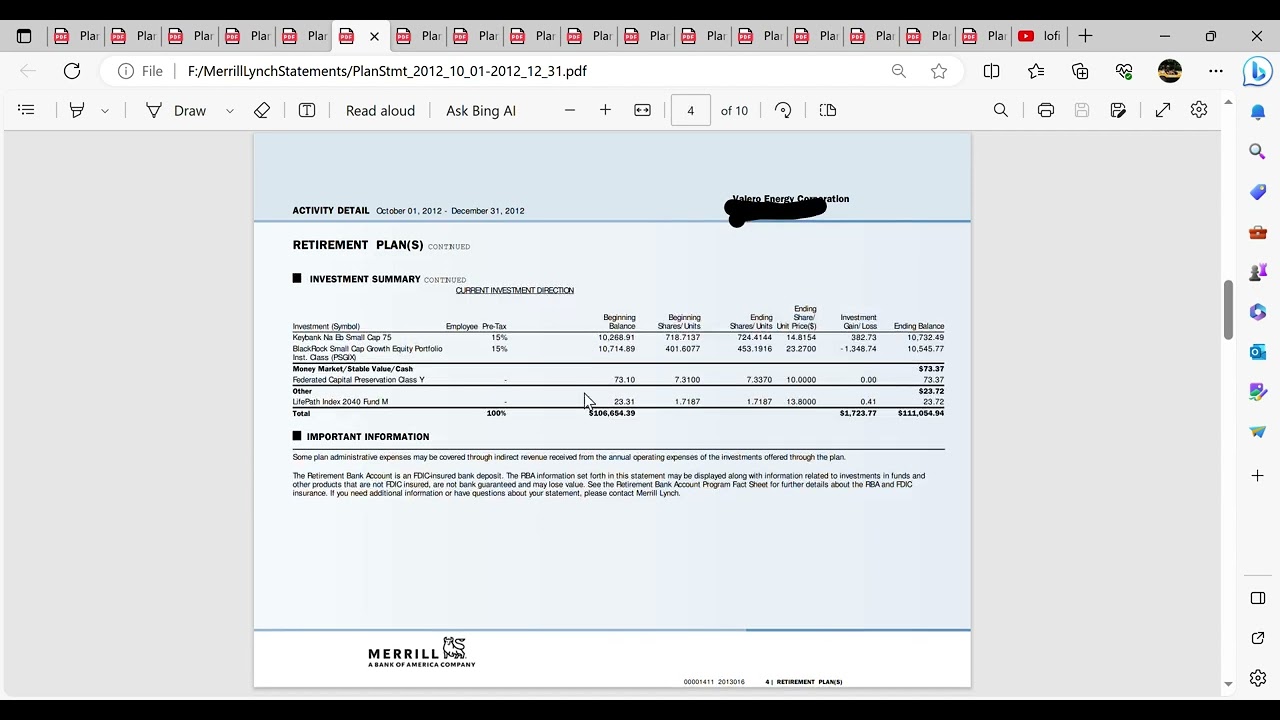Open PDF toolbar settings gear
The width and height of the screenshot is (1280, 720).
tap(1199, 110)
